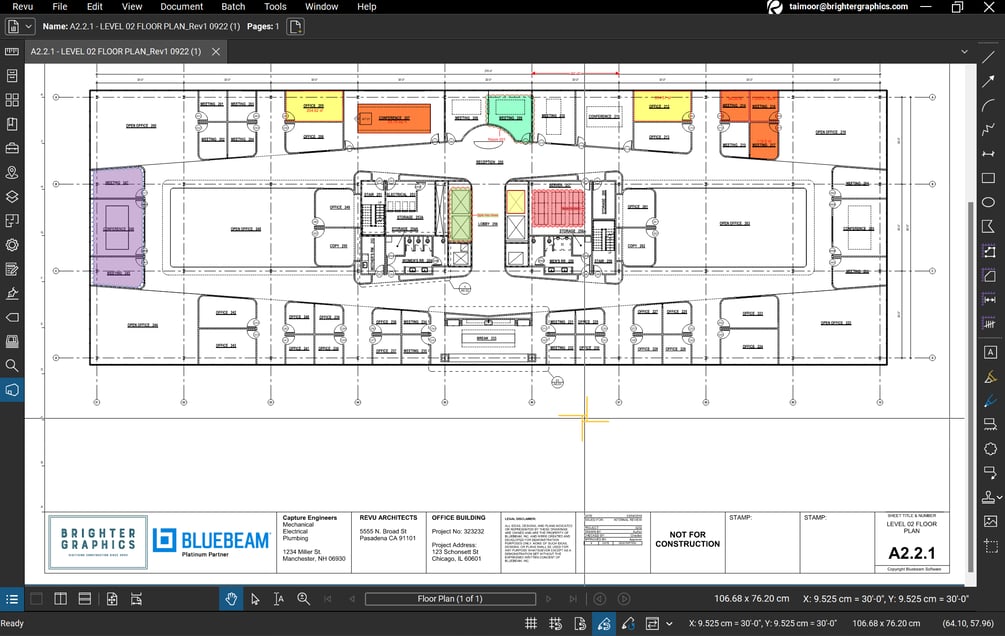Open the Batch menu
Screen dimensions: 1005x636
[233, 7]
